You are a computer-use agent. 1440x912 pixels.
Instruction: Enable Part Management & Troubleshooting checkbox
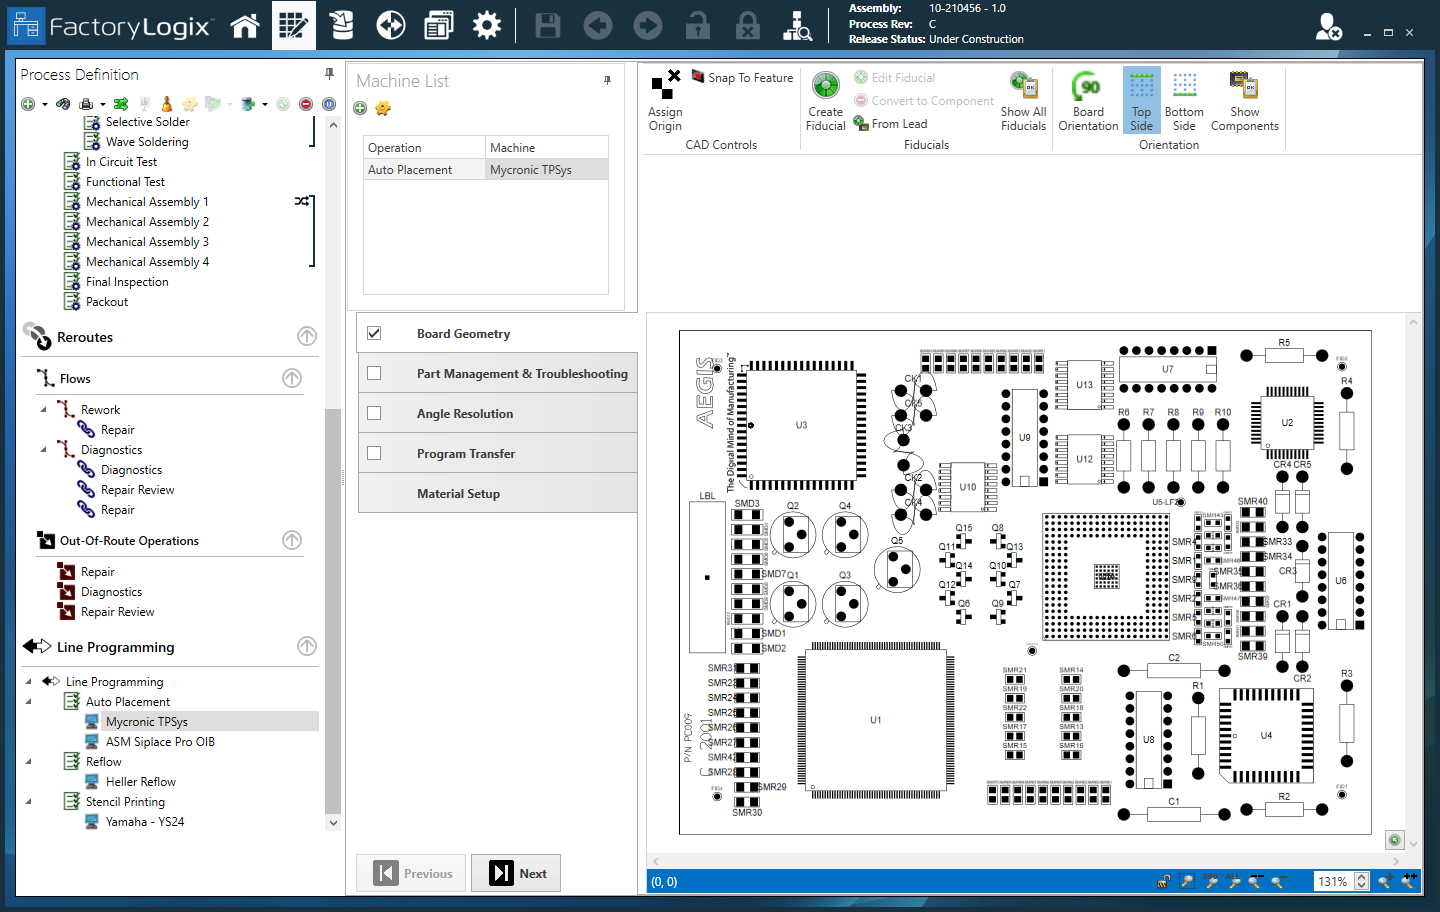pos(374,373)
